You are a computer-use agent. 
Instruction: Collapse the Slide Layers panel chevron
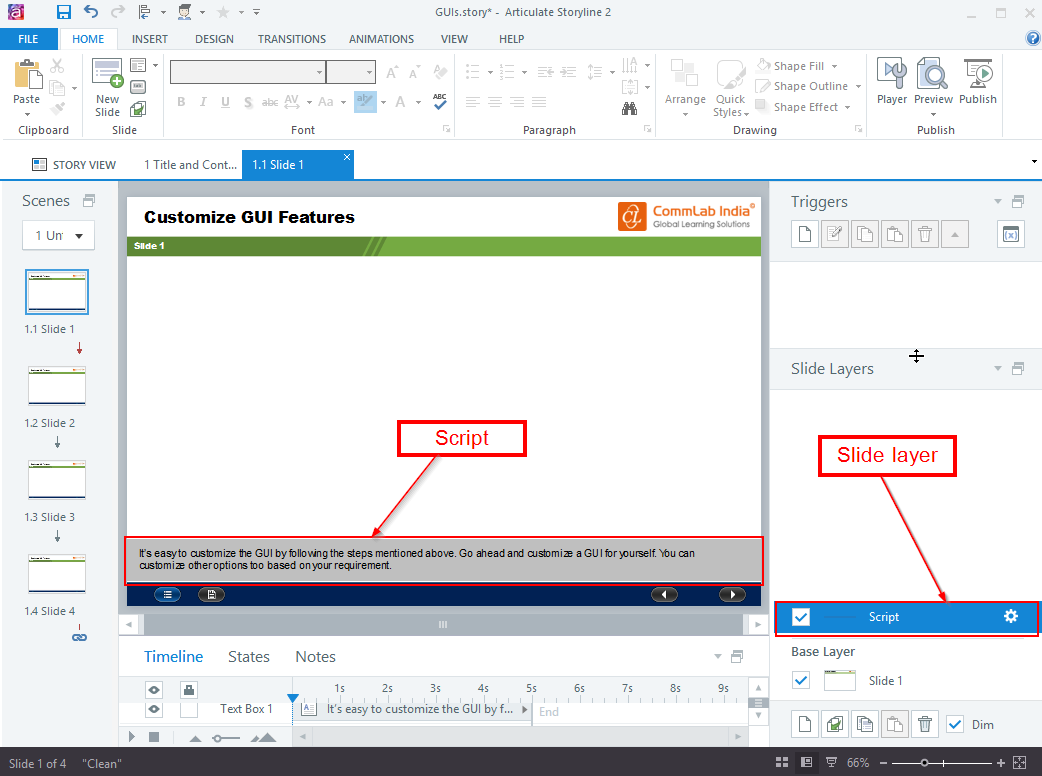pyautogui.click(x=997, y=368)
